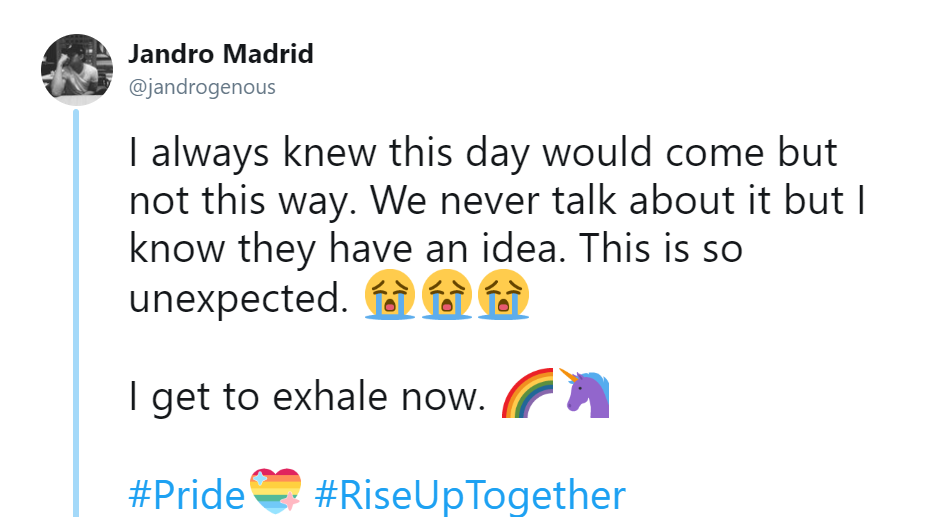Click the middle crying face emoji
The height and width of the screenshot is (517, 929).
[447, 294]
